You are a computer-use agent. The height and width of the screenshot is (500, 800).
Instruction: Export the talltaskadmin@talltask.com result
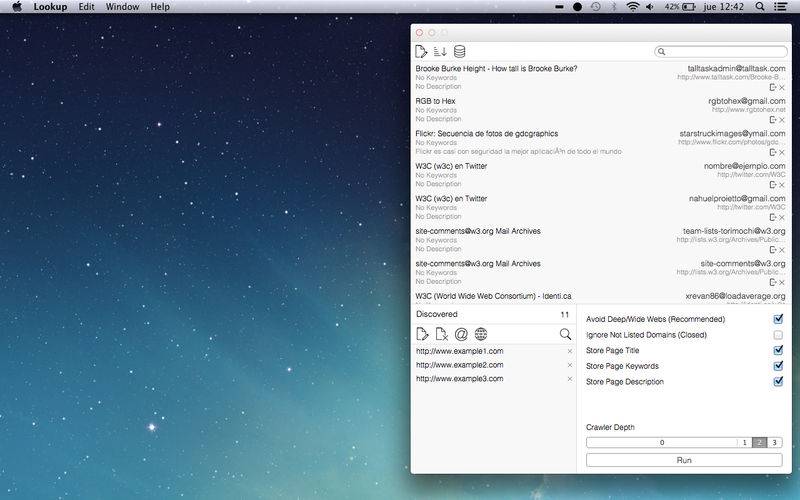tap(773, 87)
